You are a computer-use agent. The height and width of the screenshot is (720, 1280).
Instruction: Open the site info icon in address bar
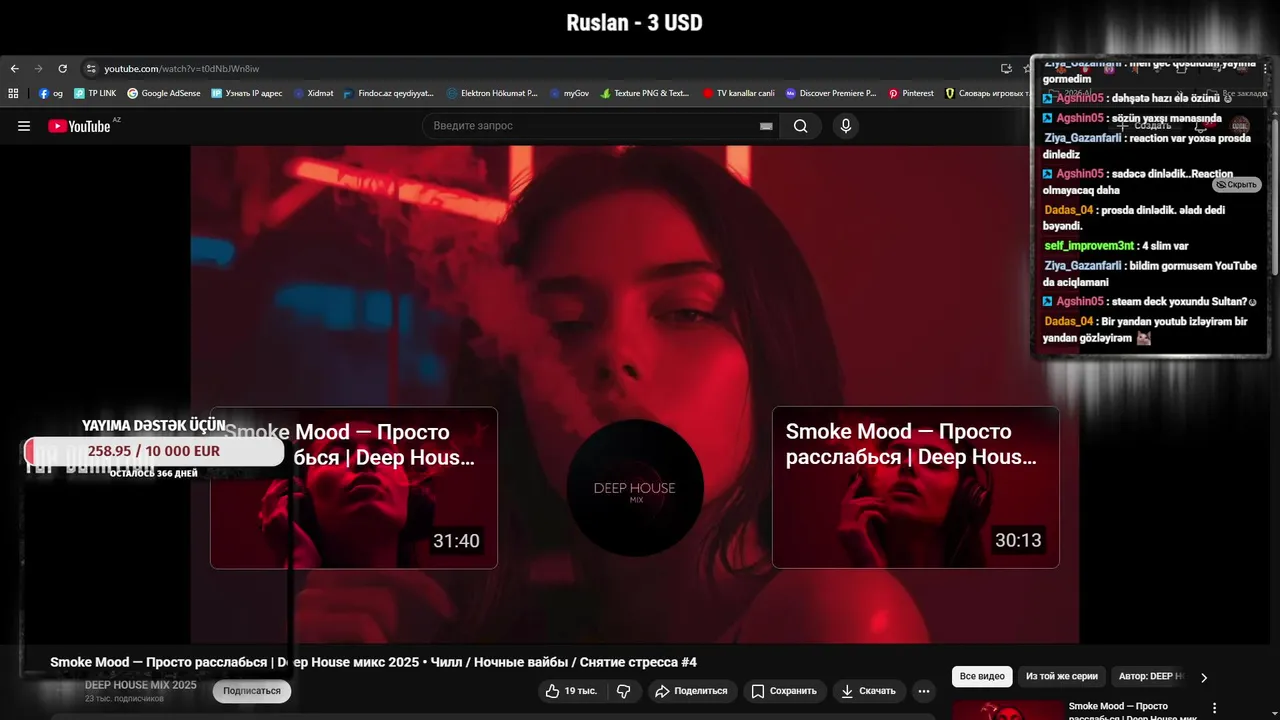coord(91,69)
